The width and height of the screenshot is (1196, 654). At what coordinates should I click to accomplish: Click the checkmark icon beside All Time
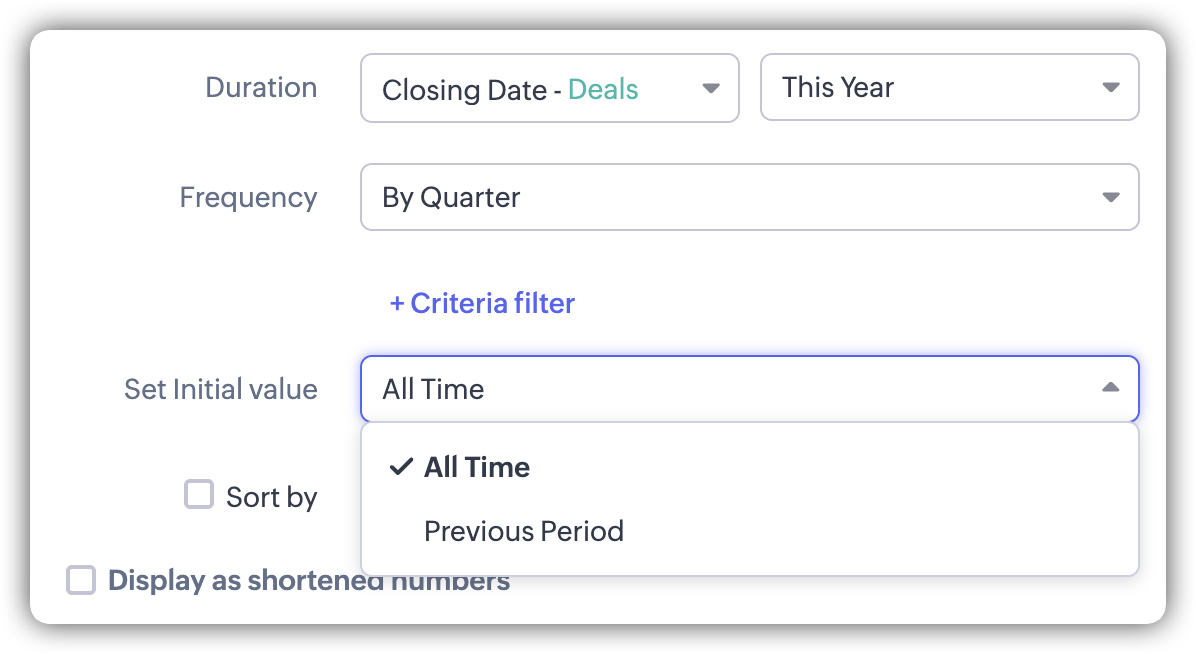401,467
